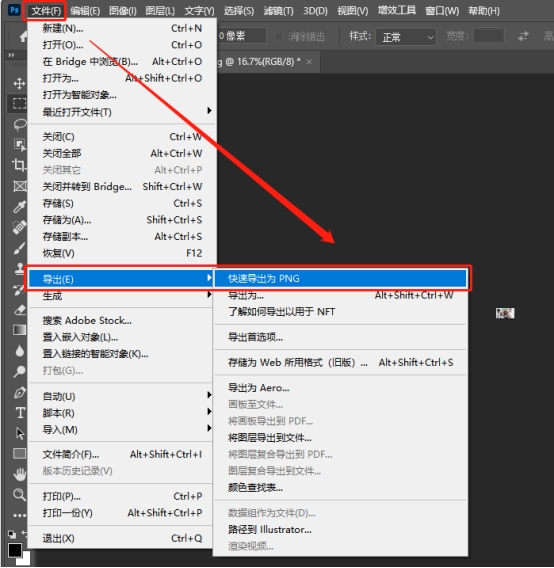
Task: Select the Rectangle shape tool
Action: tap(19, 453)
